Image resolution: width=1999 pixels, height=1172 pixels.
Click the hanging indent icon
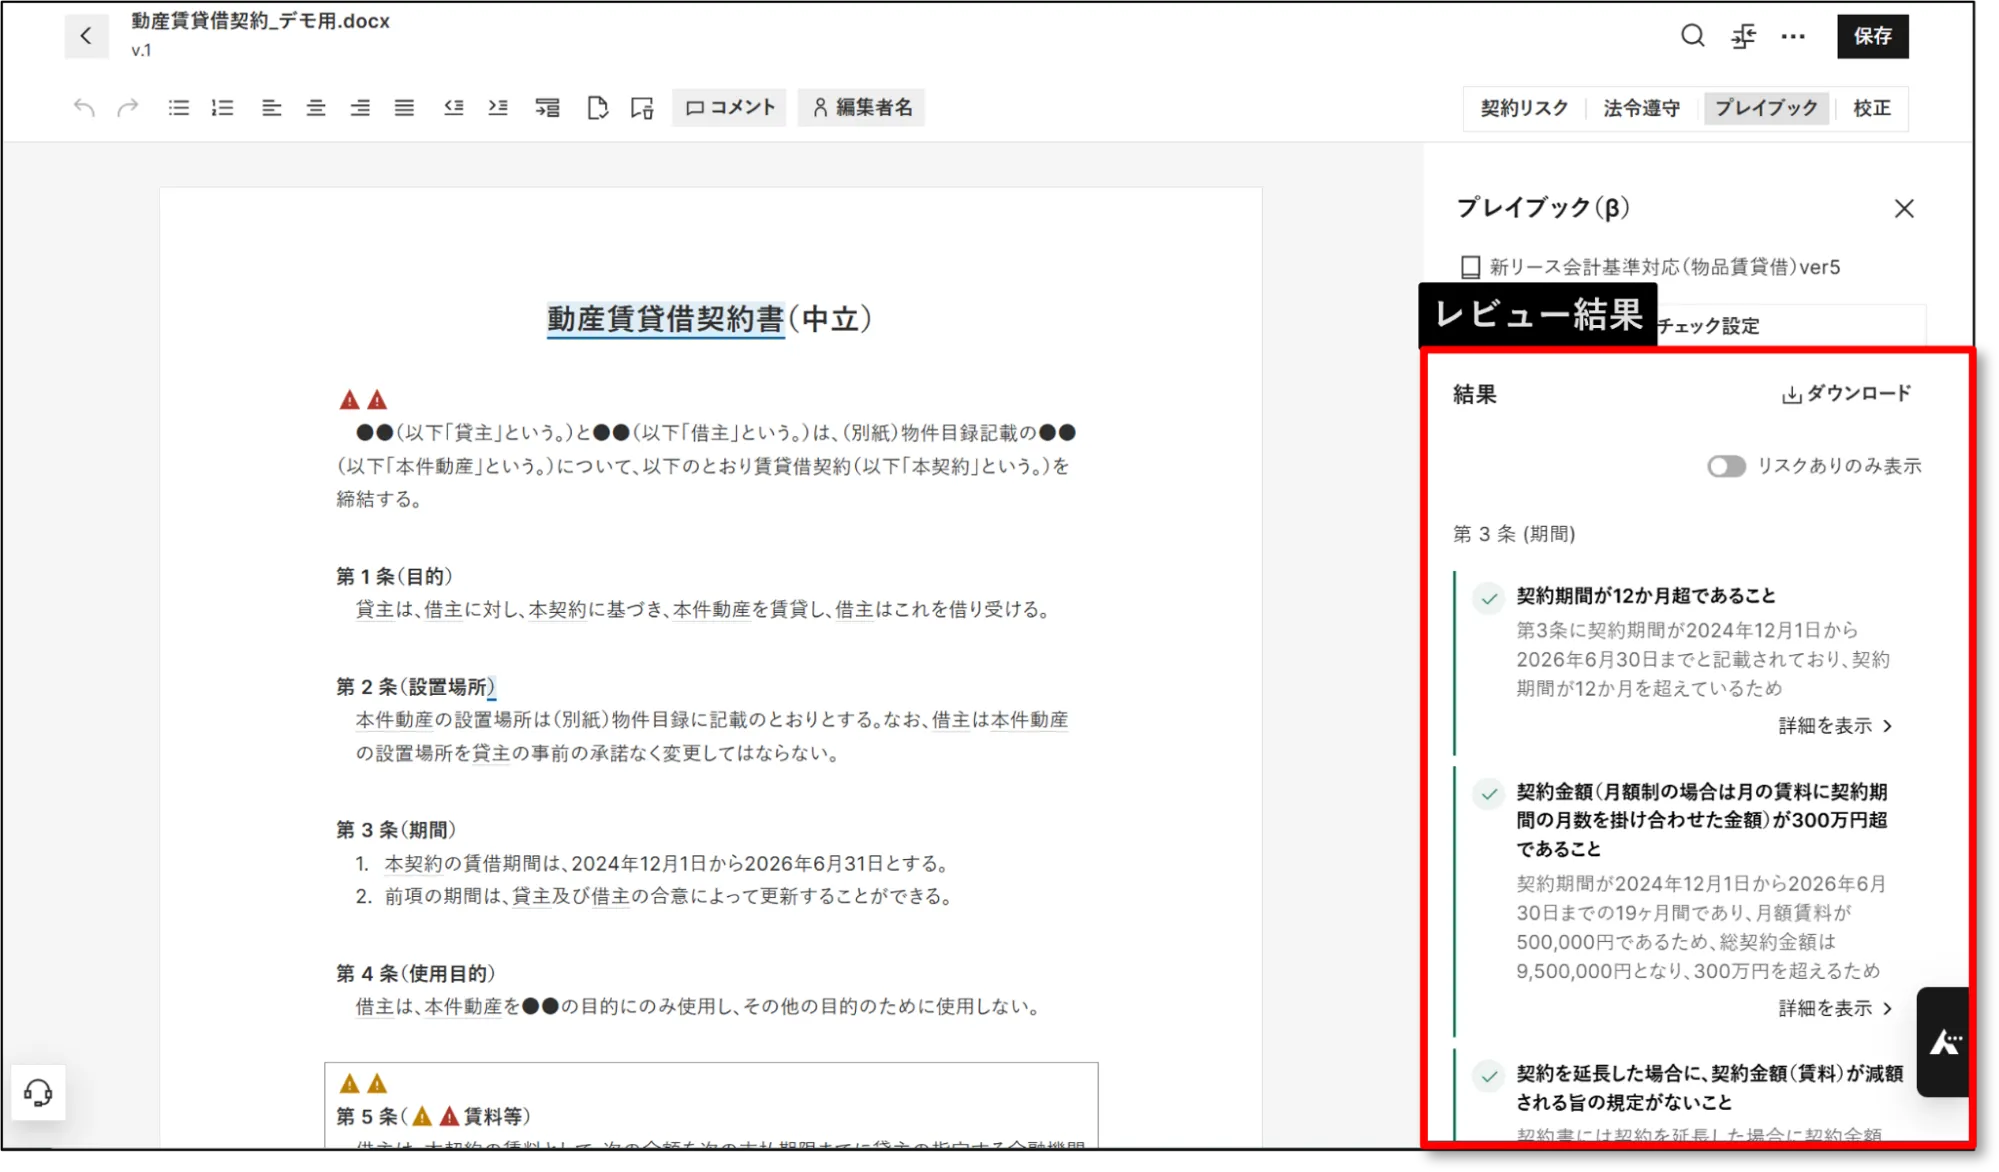click(x=547, y=107)
